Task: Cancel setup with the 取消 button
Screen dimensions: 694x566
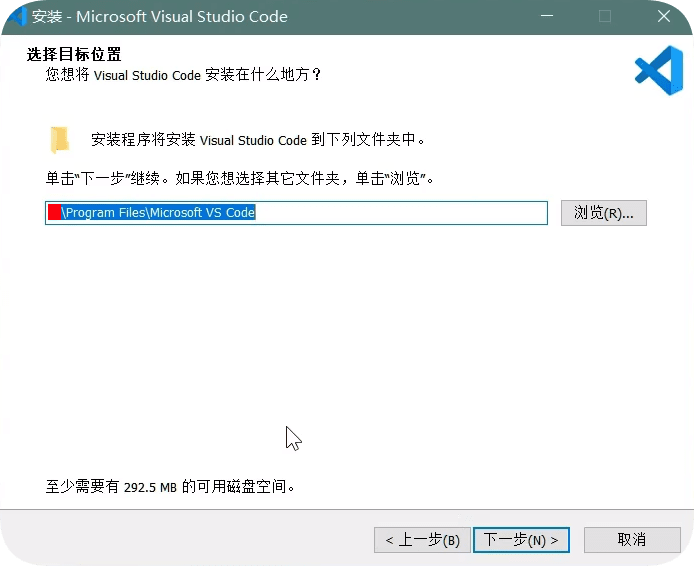Action: [631, 540]
